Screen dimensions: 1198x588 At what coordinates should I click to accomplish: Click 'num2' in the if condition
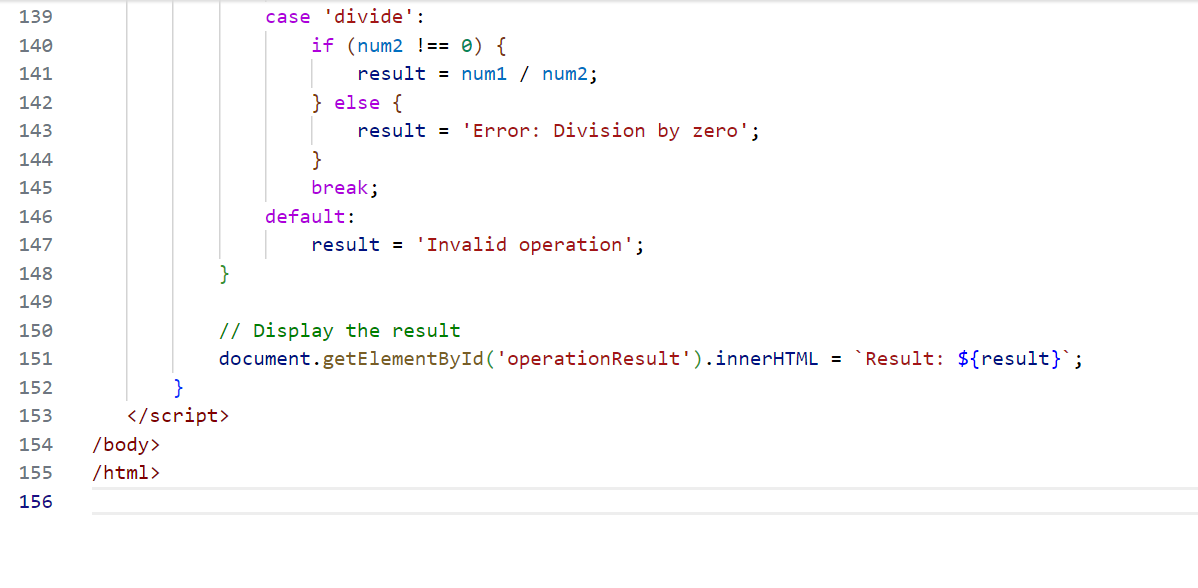tap(380, 45)
